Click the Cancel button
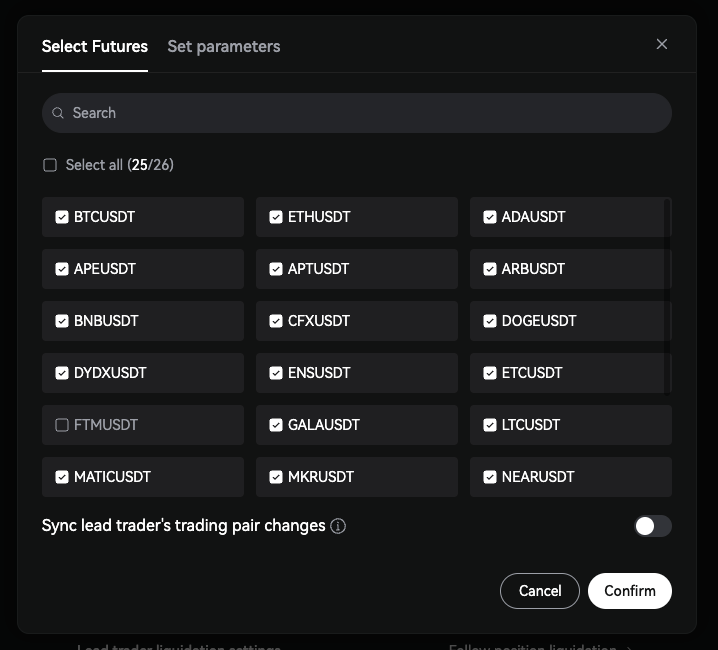 coord(539,591)
